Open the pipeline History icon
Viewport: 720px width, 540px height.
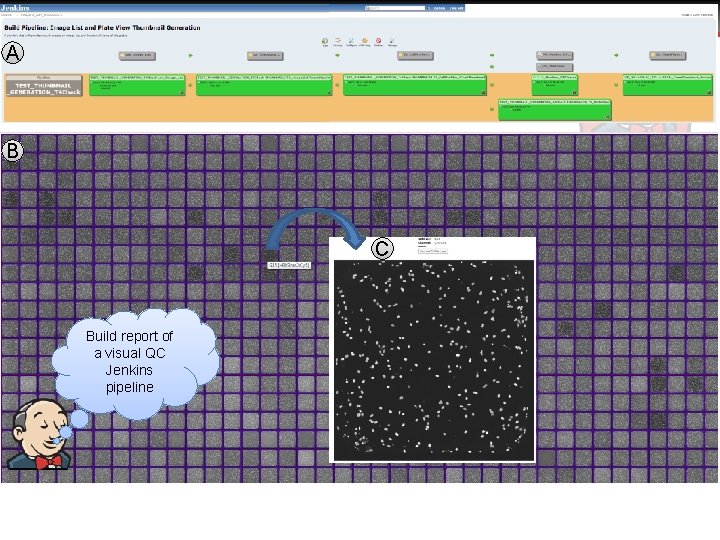[x=338, y=41]
